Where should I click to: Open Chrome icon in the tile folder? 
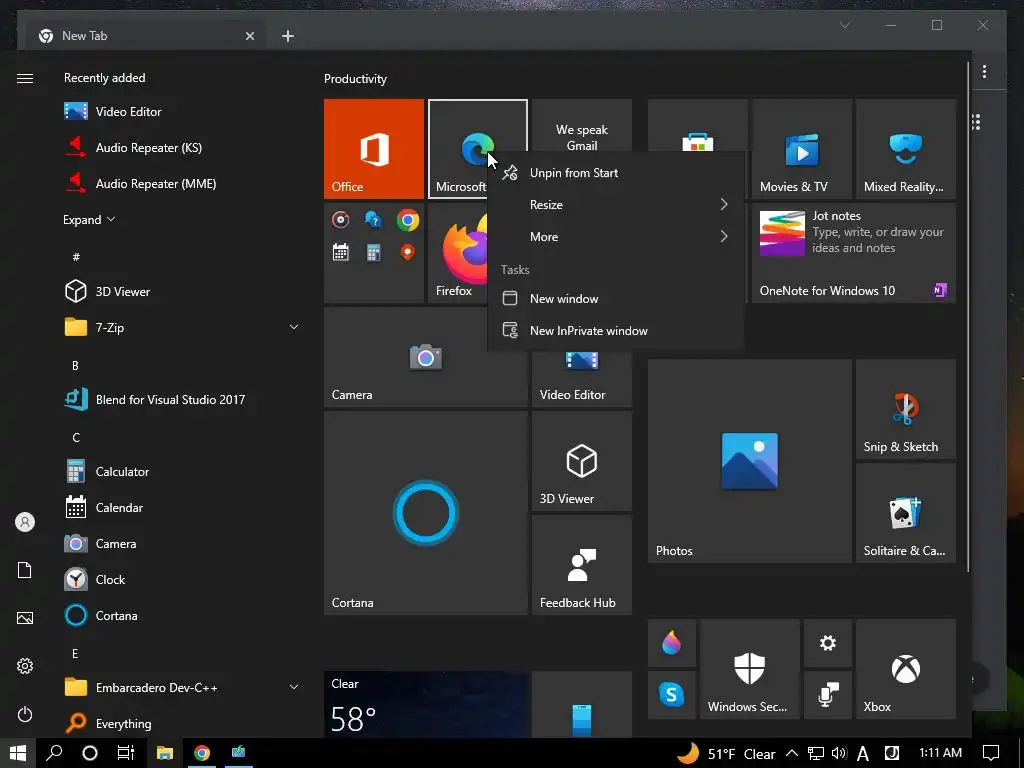click(408, 220)
